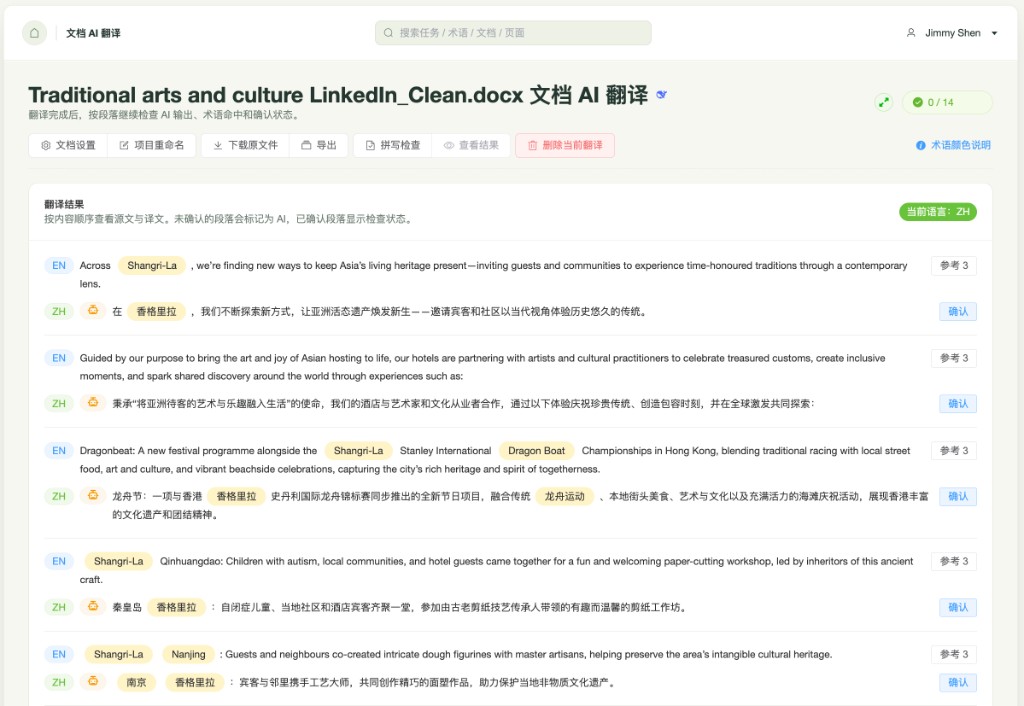Click 项目重命名 rename project button
This screenshot has height=706, width=1024.
152,145
